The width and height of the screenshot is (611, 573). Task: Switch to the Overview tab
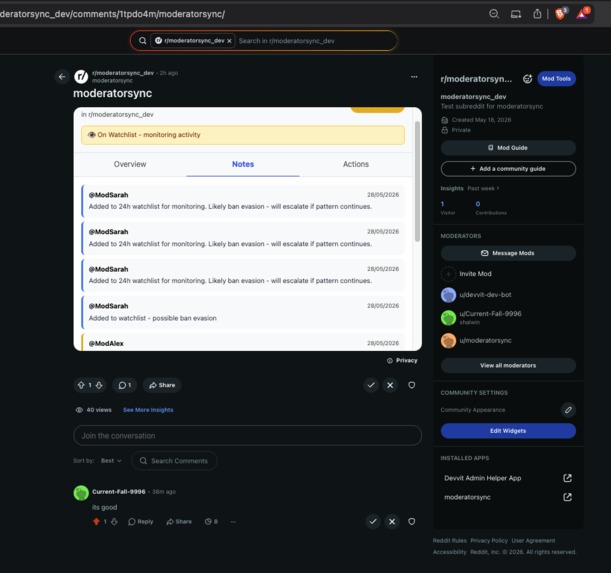tap(130, 164)
